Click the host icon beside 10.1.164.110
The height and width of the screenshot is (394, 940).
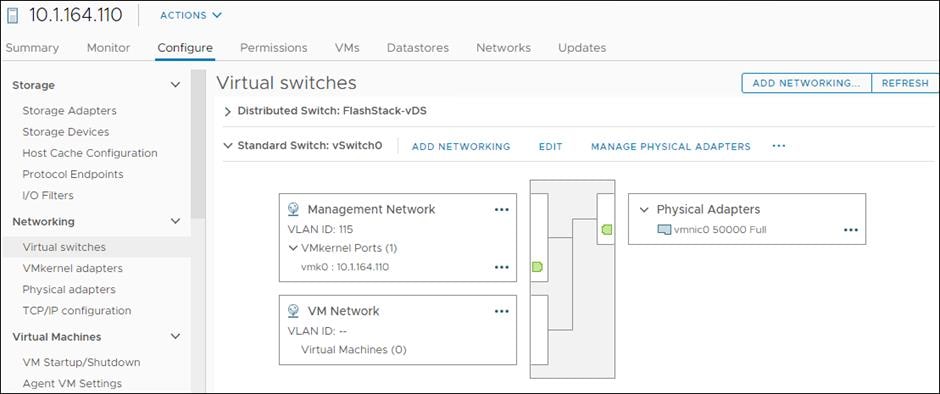(x=13, y=15)
